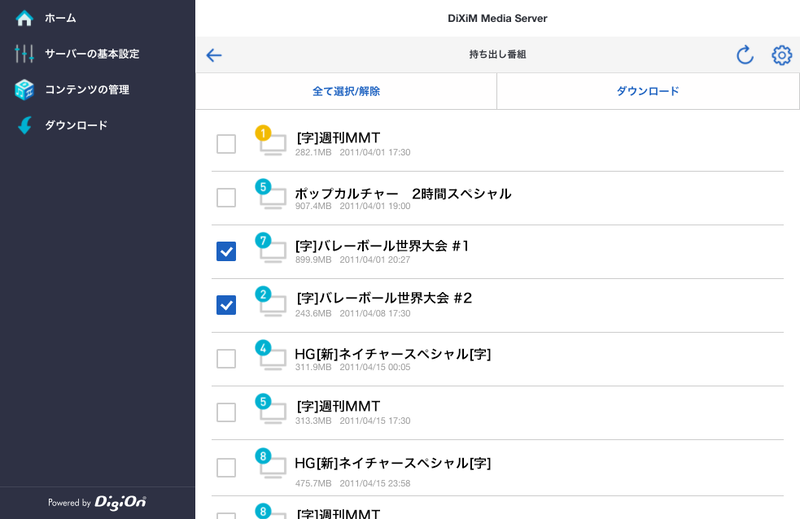
Task: Click the 475.7MB size text
Action: tap(313, 483)
